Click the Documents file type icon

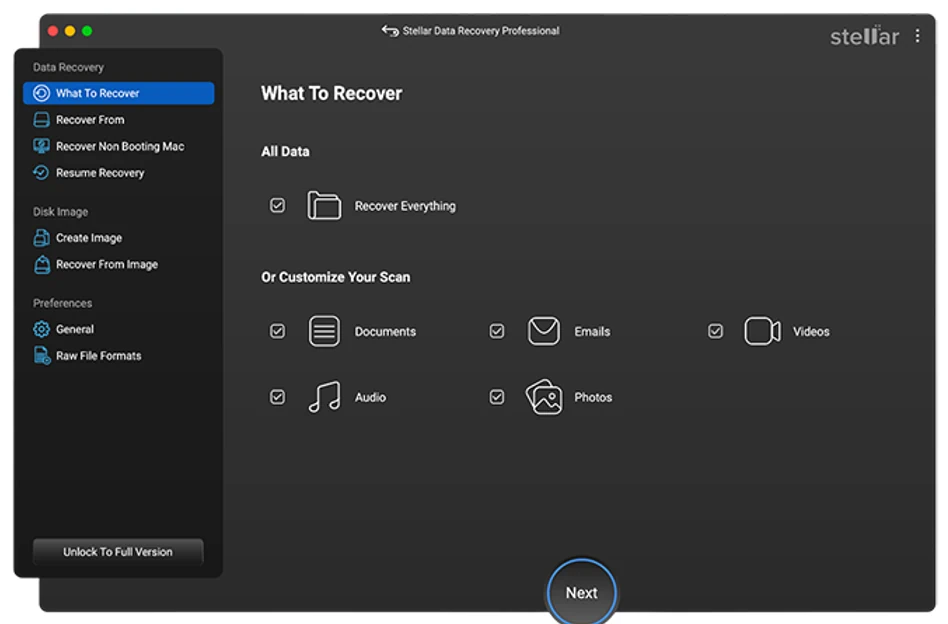tap(324, 332)
